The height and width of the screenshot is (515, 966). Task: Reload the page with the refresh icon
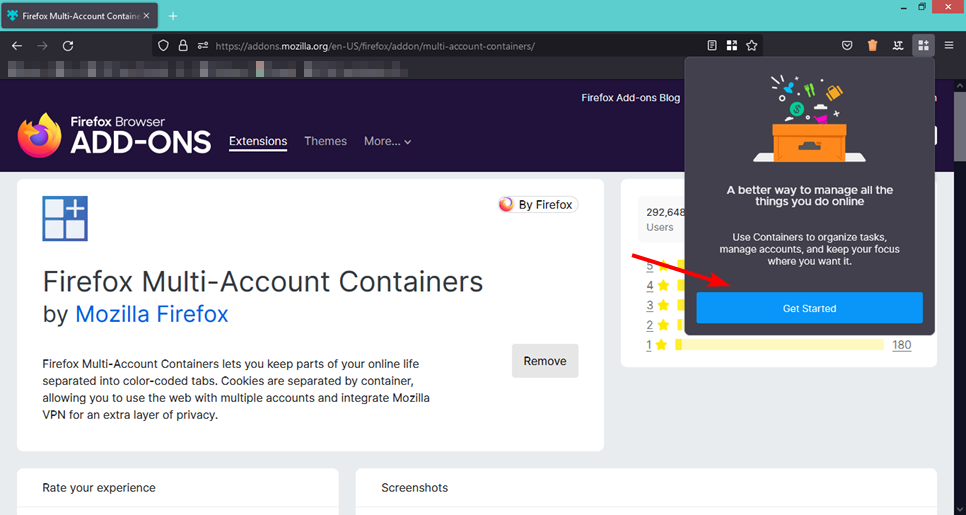coord(68,46)
